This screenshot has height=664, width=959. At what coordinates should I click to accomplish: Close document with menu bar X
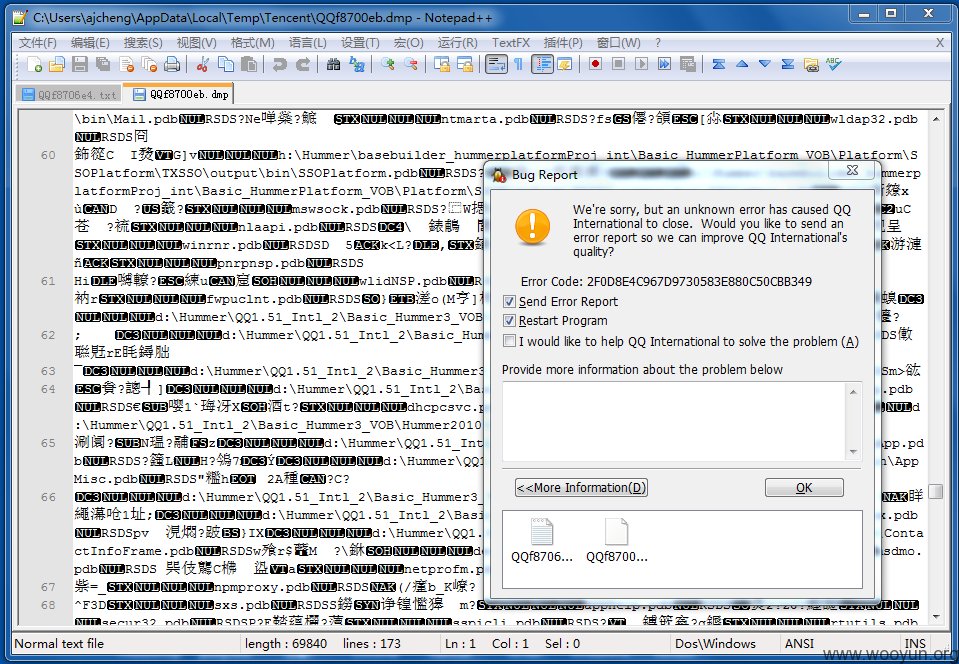pyautogui.click(x=939, y=43)
